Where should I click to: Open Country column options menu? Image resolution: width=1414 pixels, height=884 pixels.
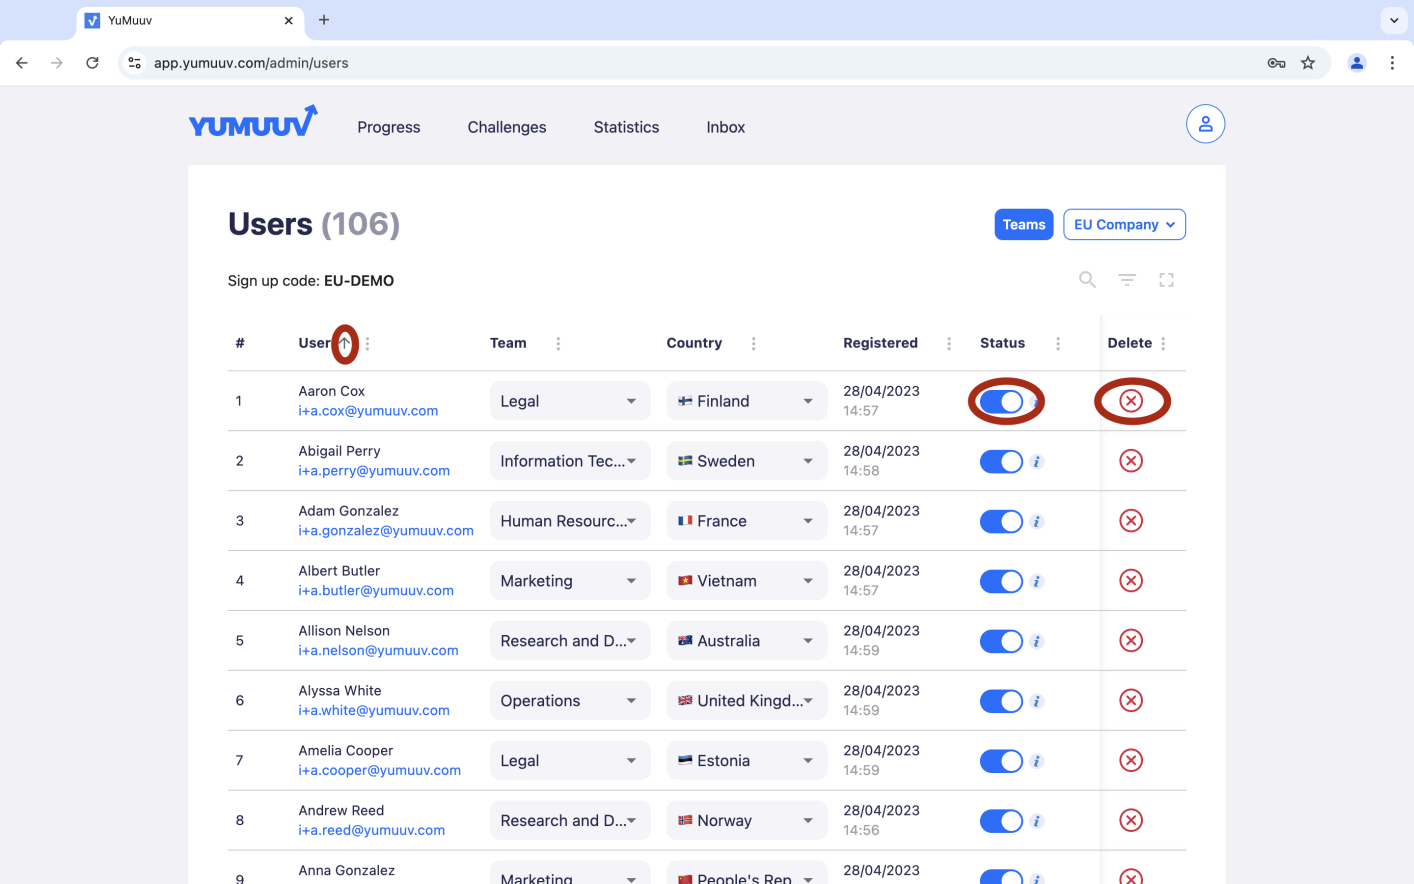point(753,343)
